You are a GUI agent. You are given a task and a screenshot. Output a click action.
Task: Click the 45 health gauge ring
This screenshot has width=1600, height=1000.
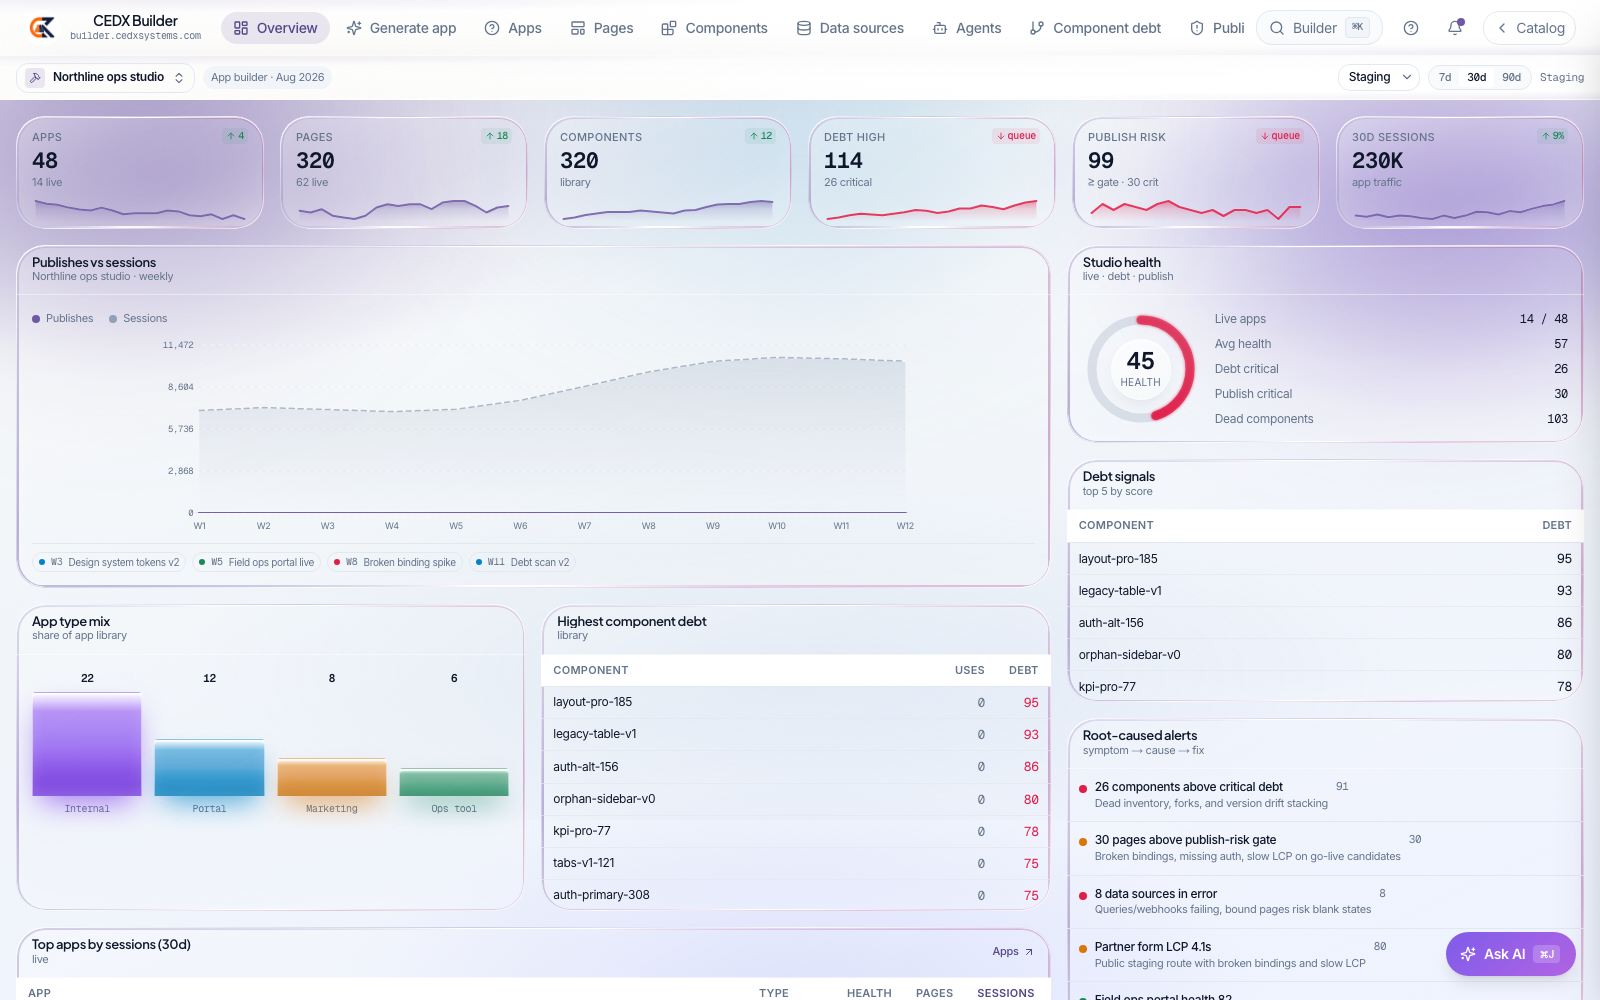click(1141, 369)
